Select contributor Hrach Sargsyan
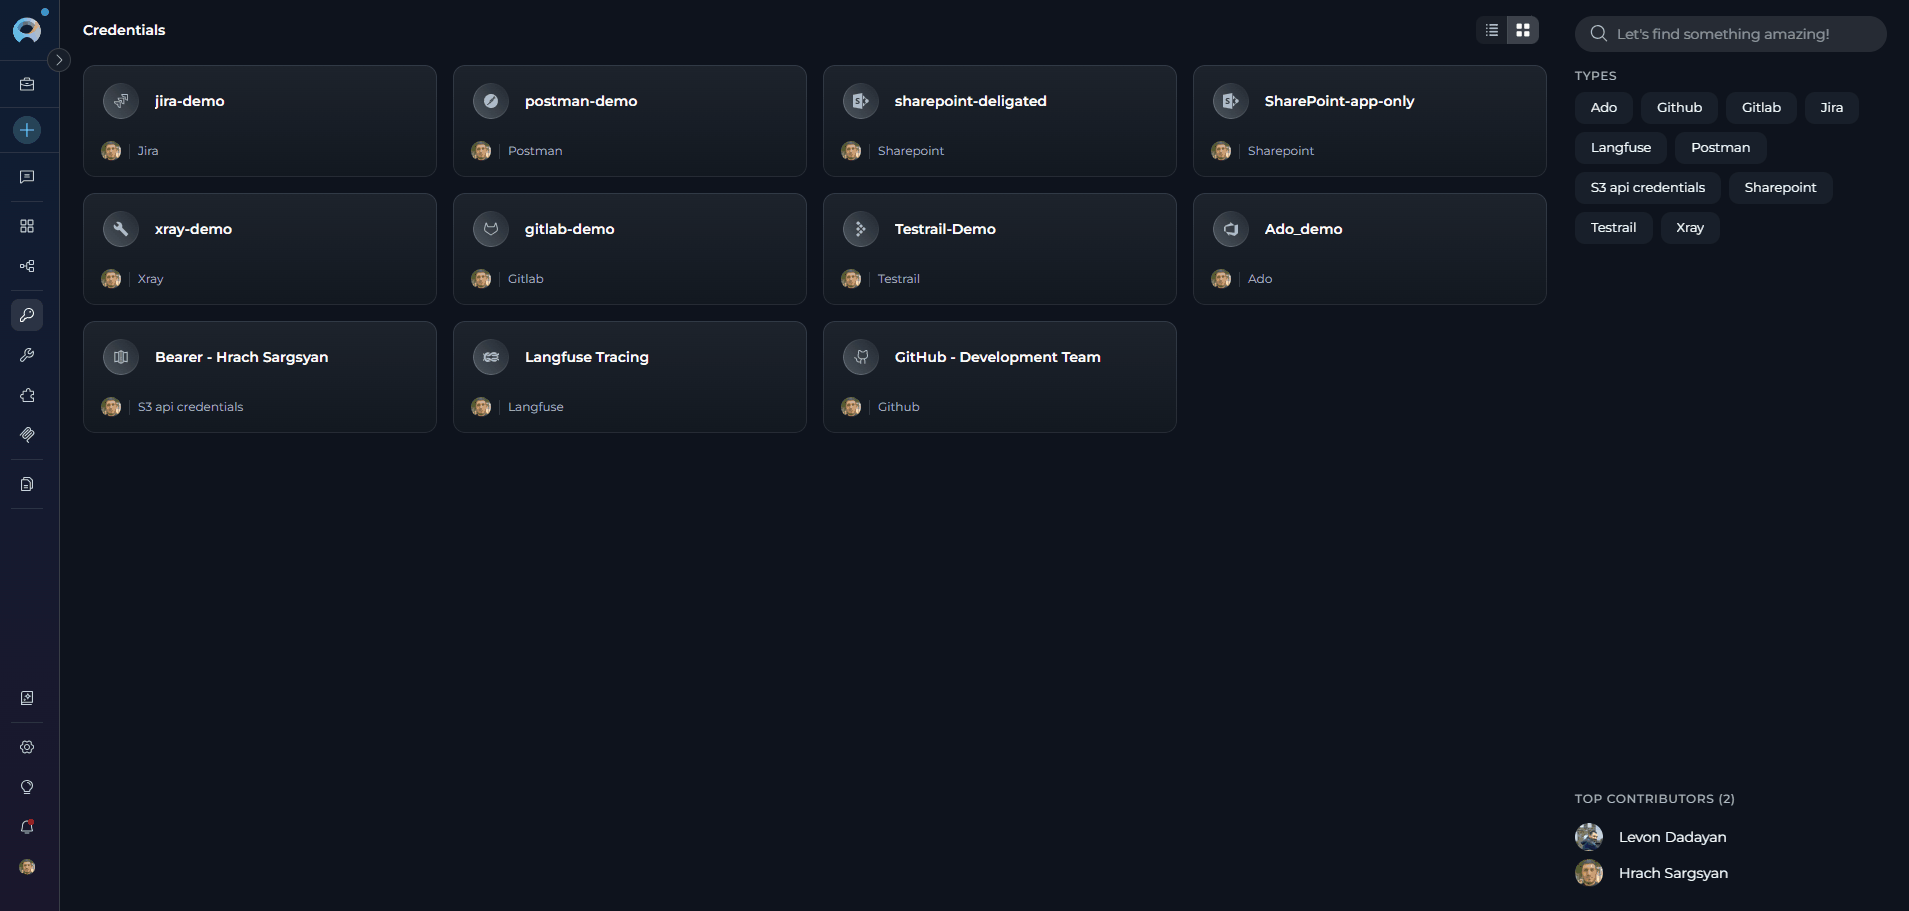The height and width of the screenshot is (911, 1909). point(1652,873)
